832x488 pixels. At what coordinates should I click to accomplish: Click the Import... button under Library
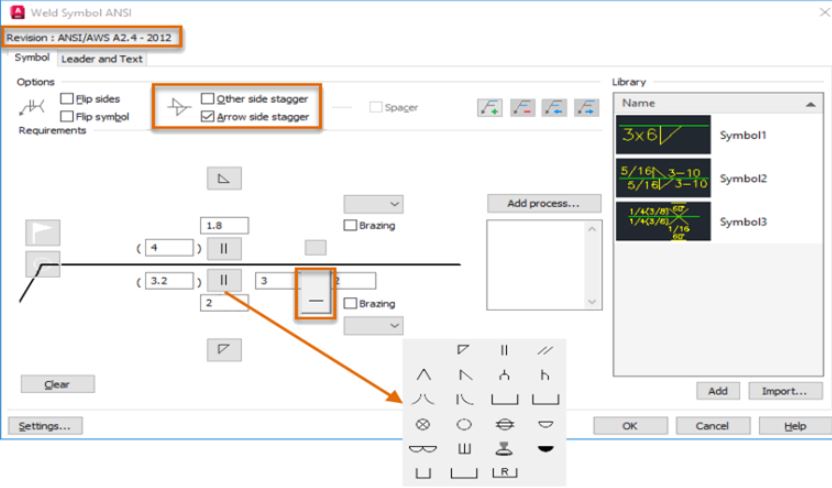[785, 391]
